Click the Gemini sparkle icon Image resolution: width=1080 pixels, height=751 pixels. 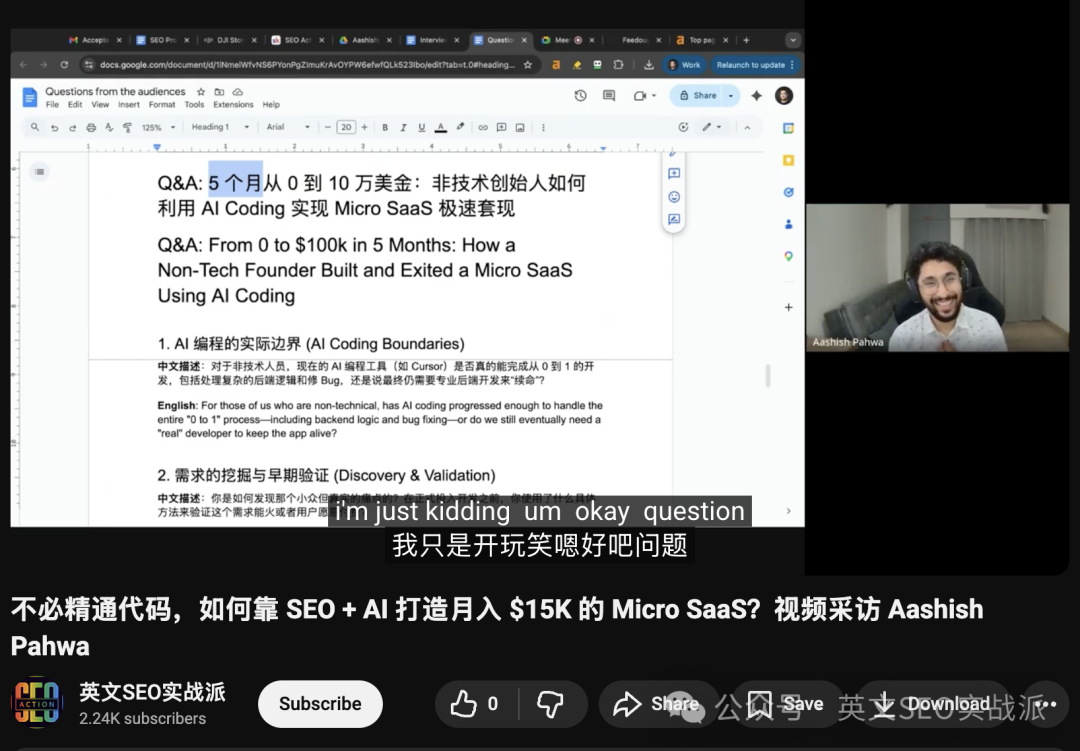point(756,96)
